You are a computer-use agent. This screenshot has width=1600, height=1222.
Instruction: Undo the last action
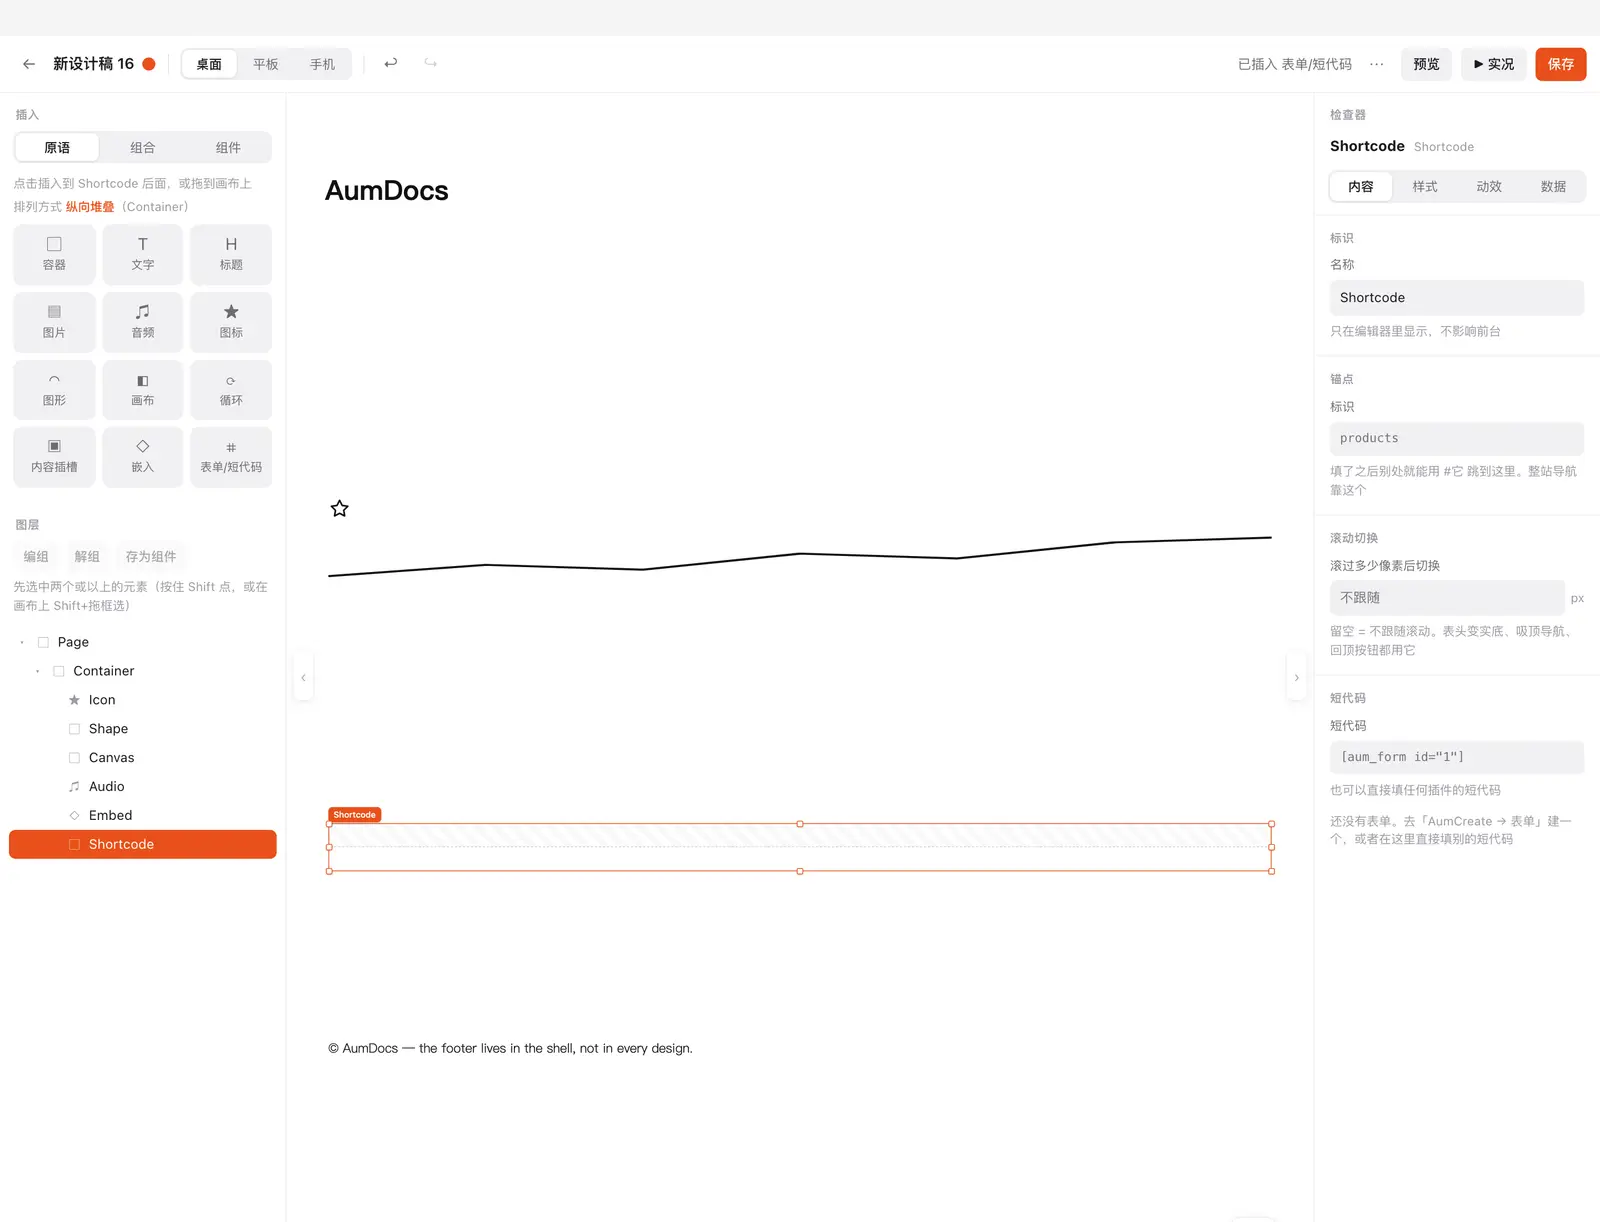coord(391,63)
